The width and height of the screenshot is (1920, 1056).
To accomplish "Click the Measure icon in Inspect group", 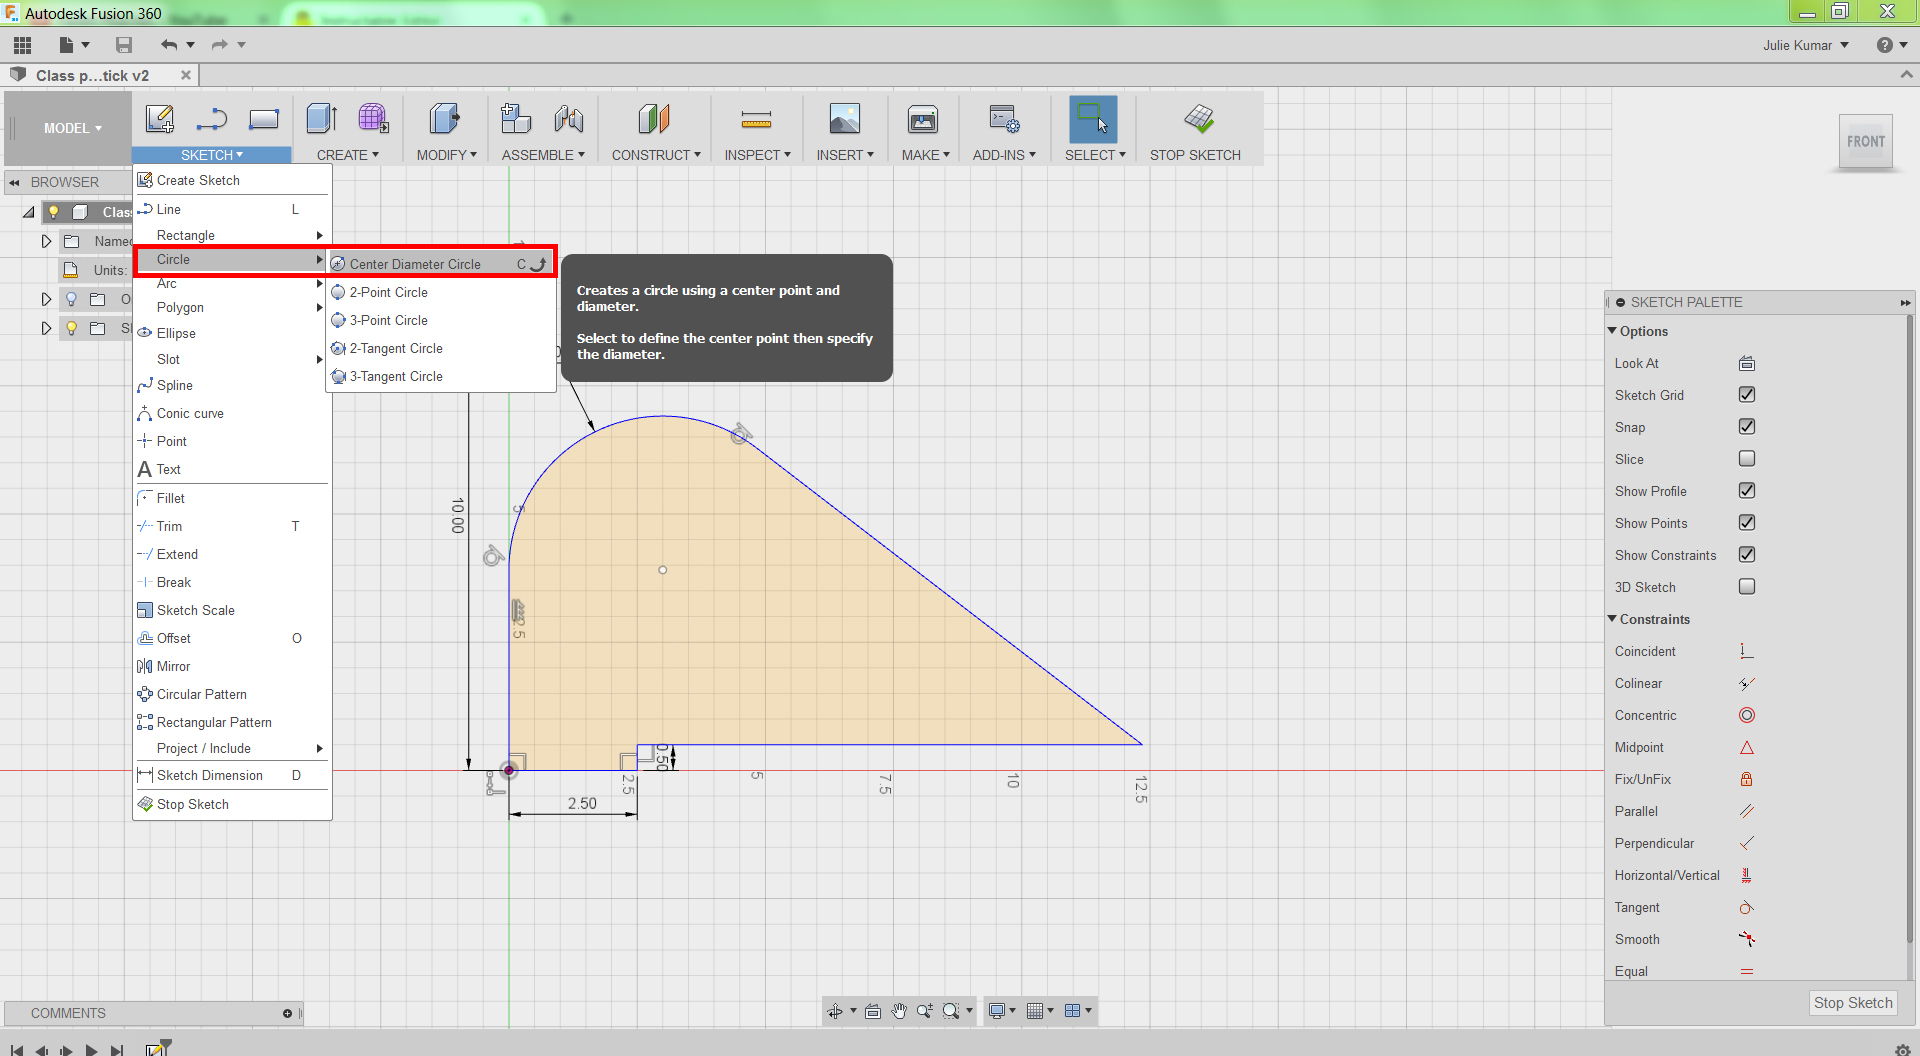I will tap(756, 121).
